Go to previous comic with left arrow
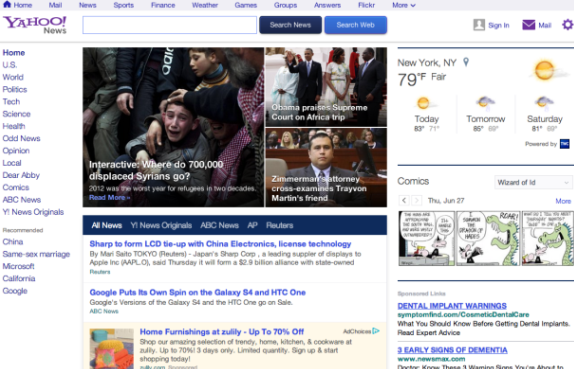The width and height of the screenshot is (574, 369). coord(404,201)
